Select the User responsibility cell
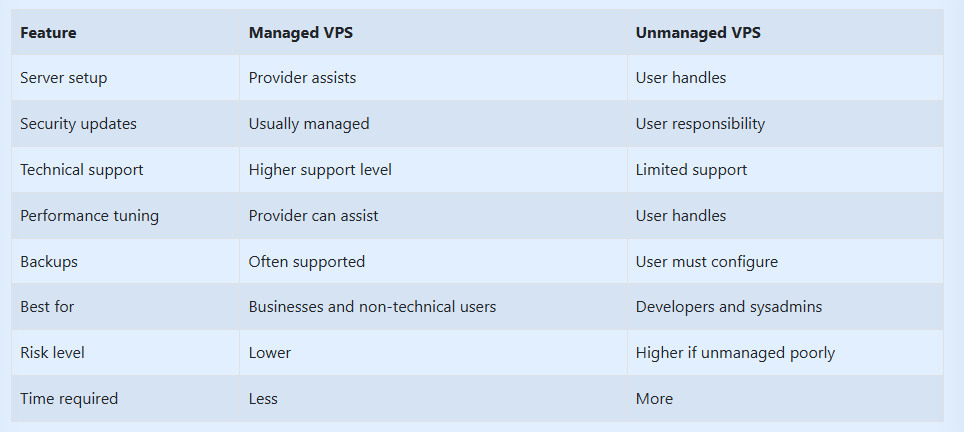Viewport: 964px width, 432px height. [700, 124]
